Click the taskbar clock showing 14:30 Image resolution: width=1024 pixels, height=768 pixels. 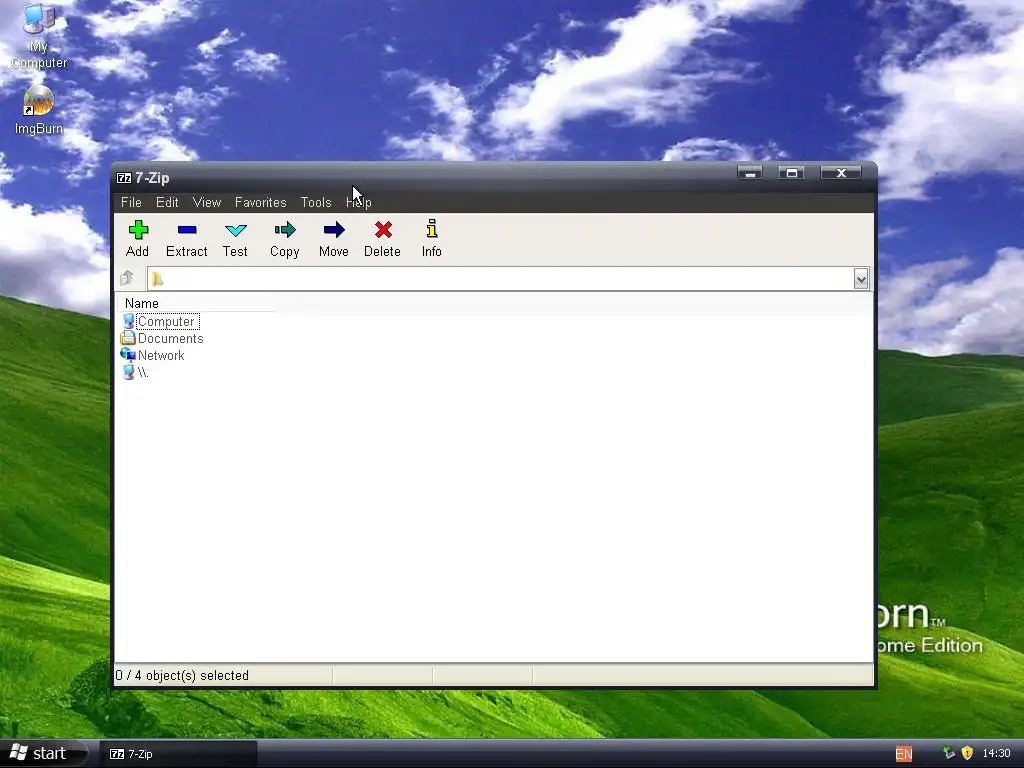pos(996,754)
